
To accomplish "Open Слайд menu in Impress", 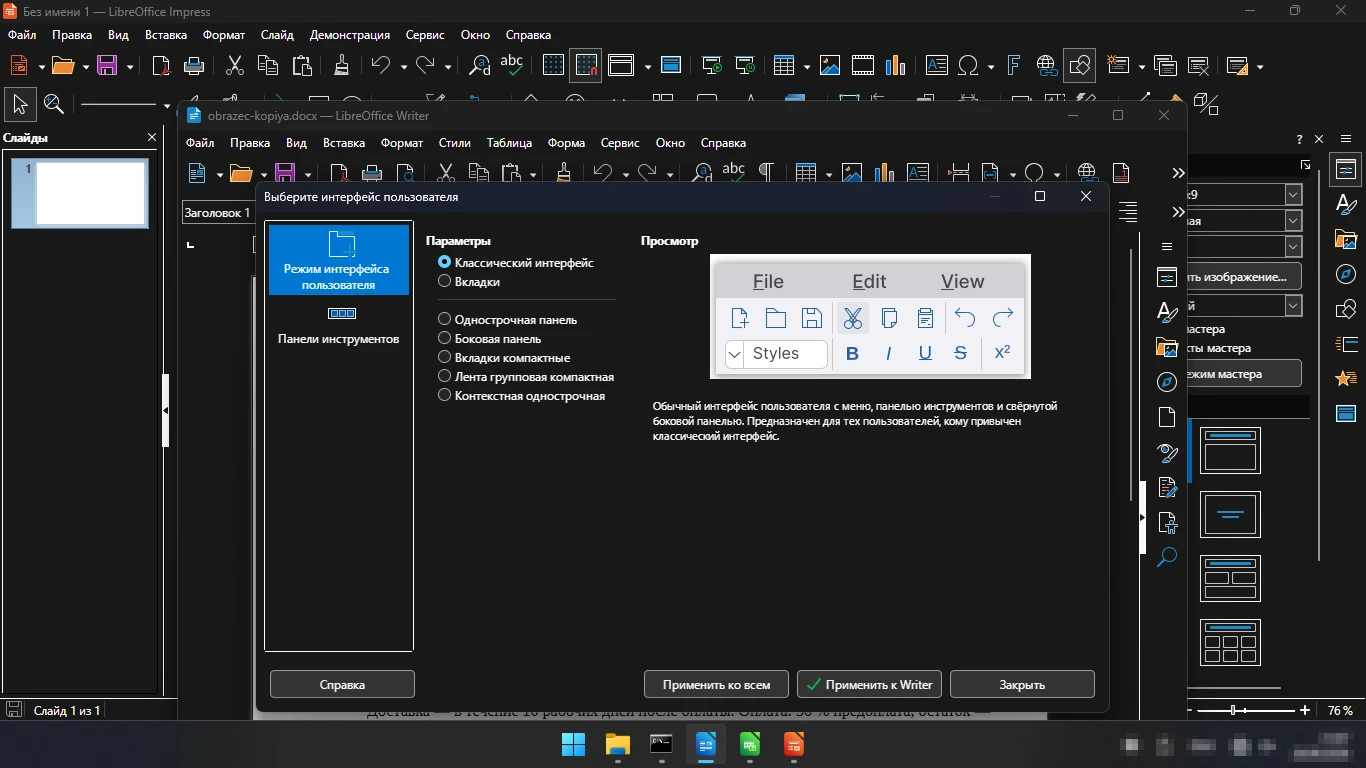I will [x=277, y=35].
